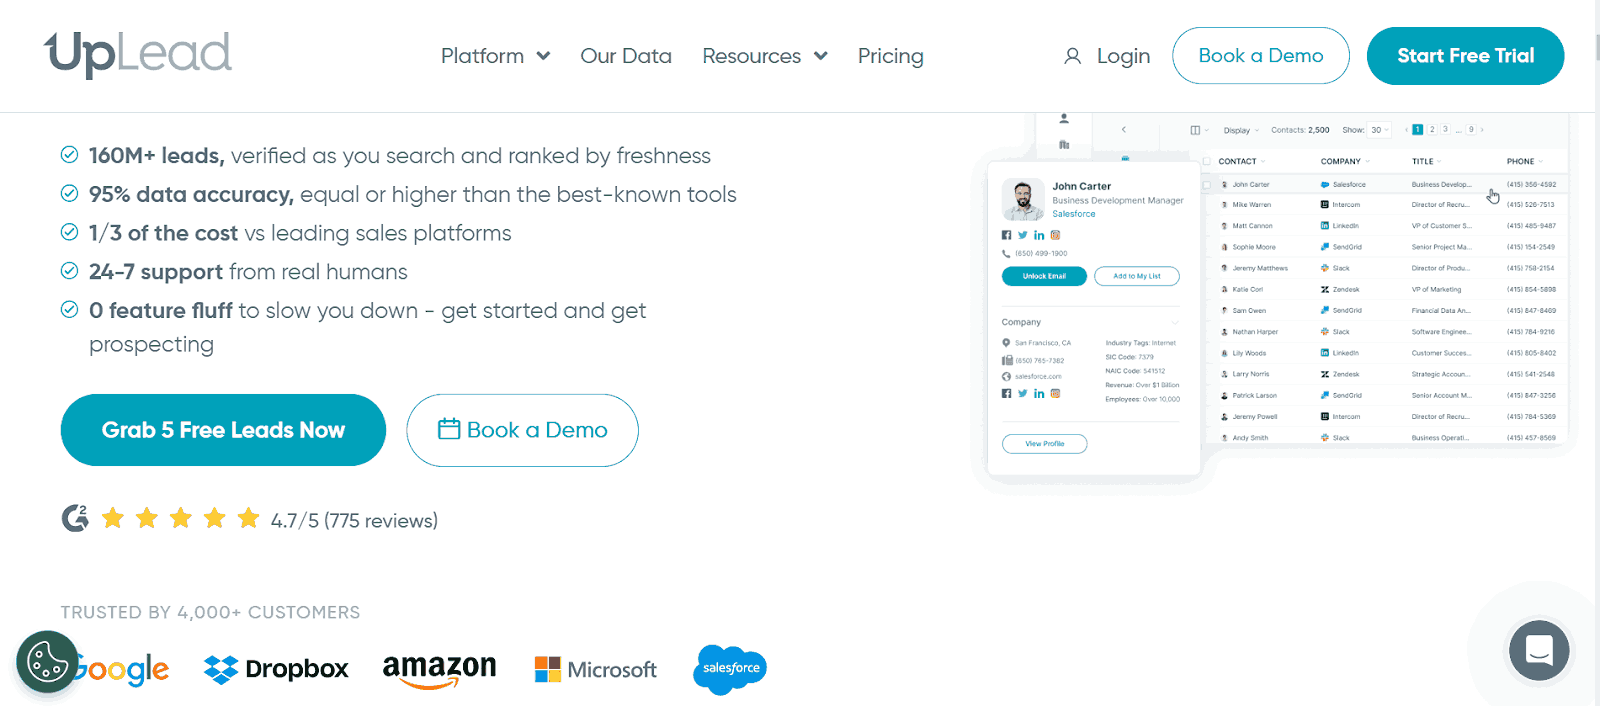Click Grab 5 Free Leads Now
1600x706 pixels.
(223, 430)
